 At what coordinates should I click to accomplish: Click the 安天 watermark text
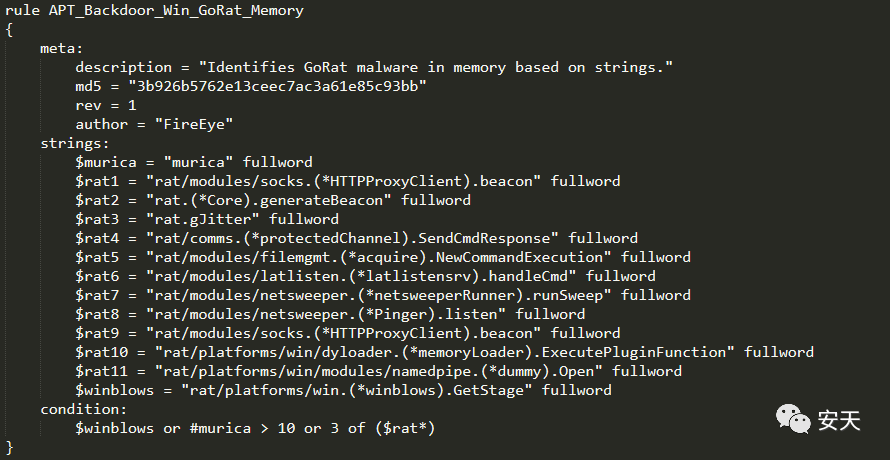839,421
